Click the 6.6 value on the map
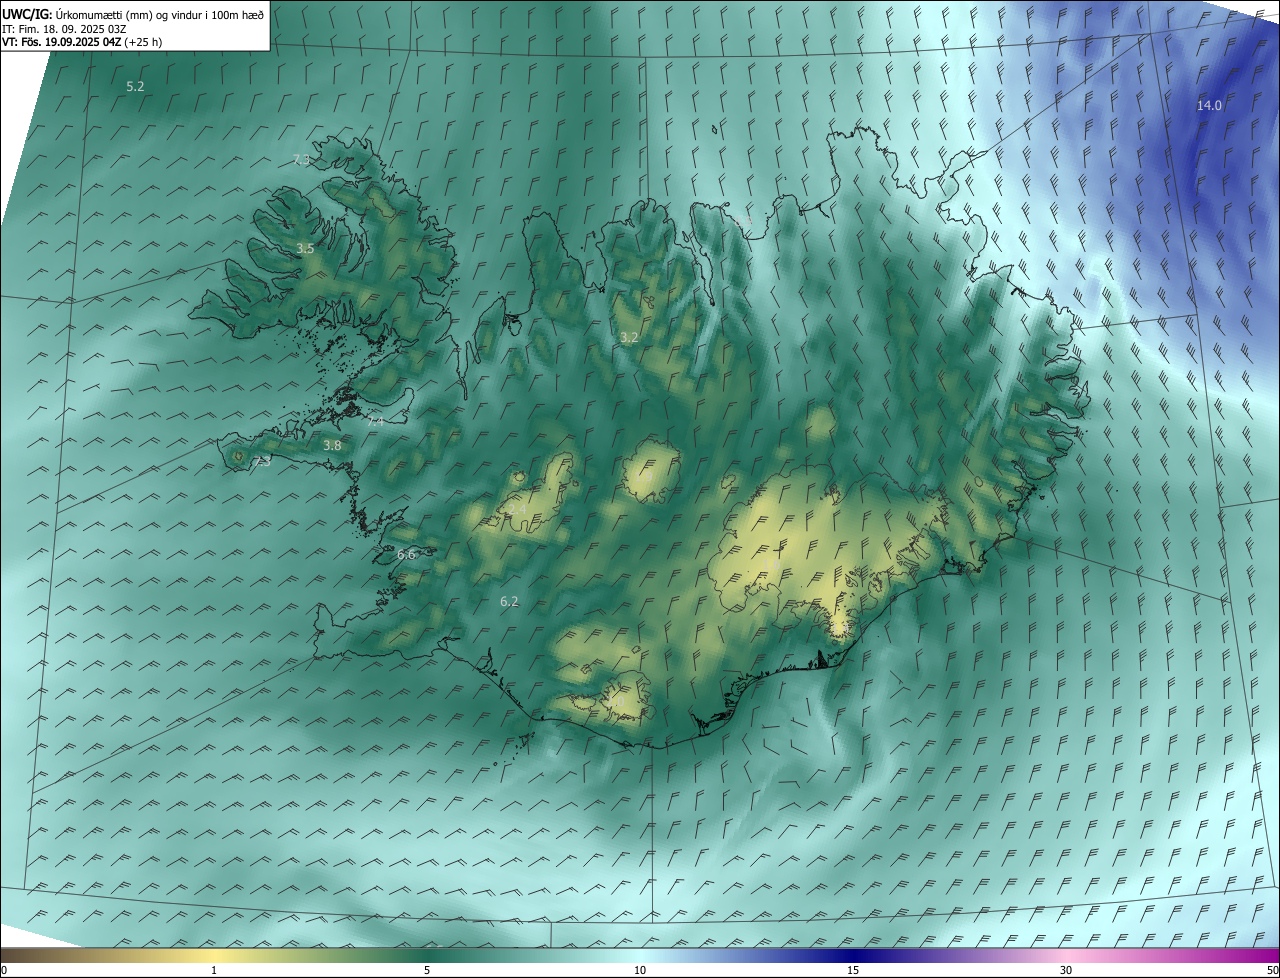This screenshot has width=1280, height=978. 406,554
